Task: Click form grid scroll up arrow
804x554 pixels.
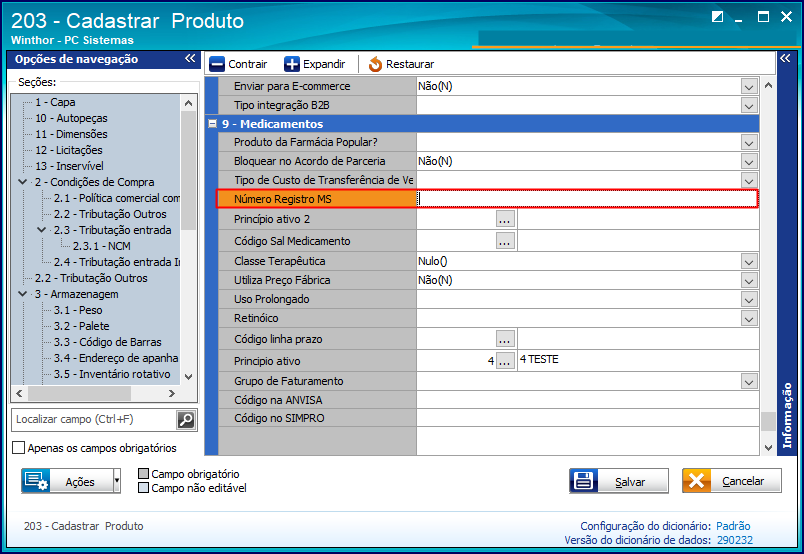Action: tap(768, 86)
